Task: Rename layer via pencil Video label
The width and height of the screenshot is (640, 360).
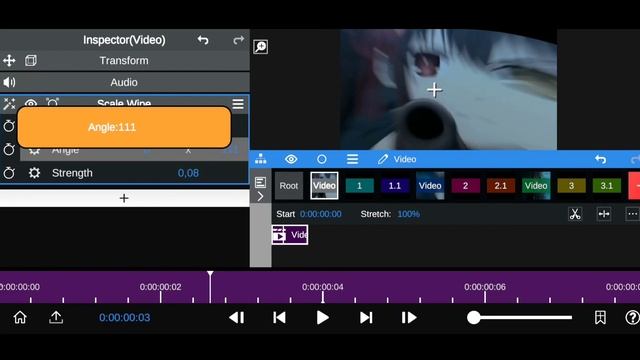Action: coord(397,159)
